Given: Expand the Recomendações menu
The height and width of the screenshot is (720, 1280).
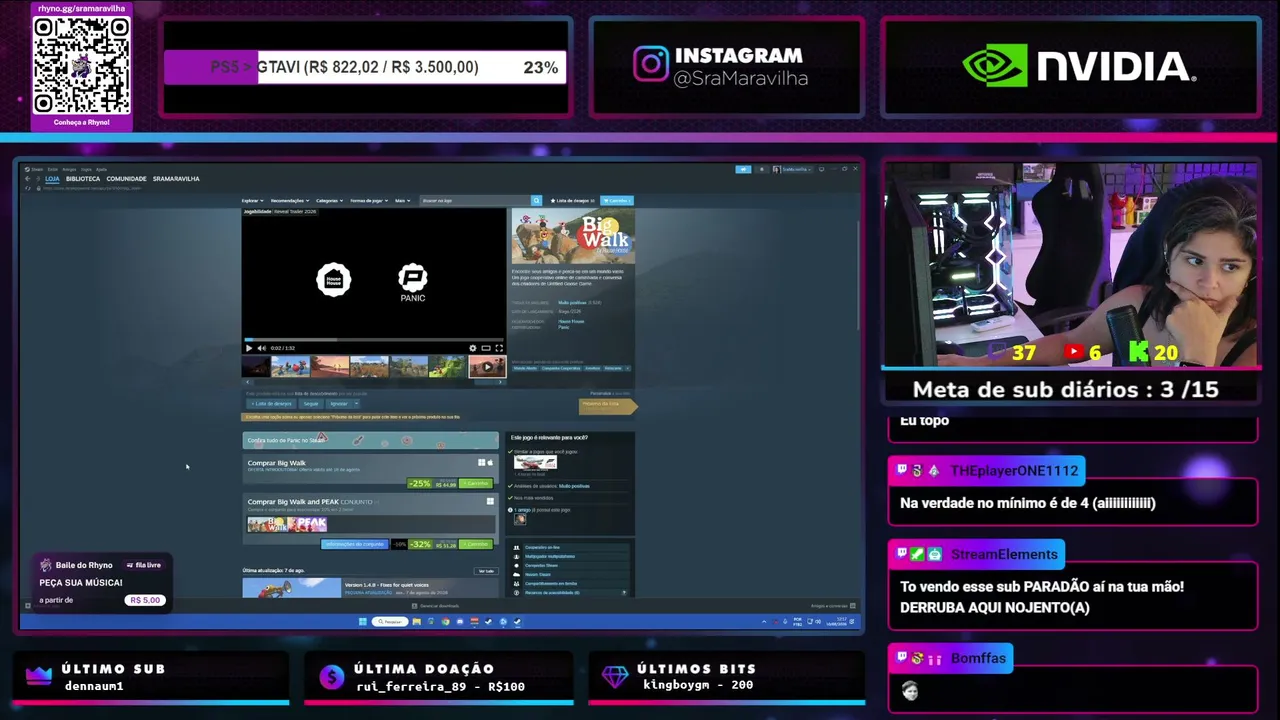Looking at the screenshot, I should coord(290,200).
